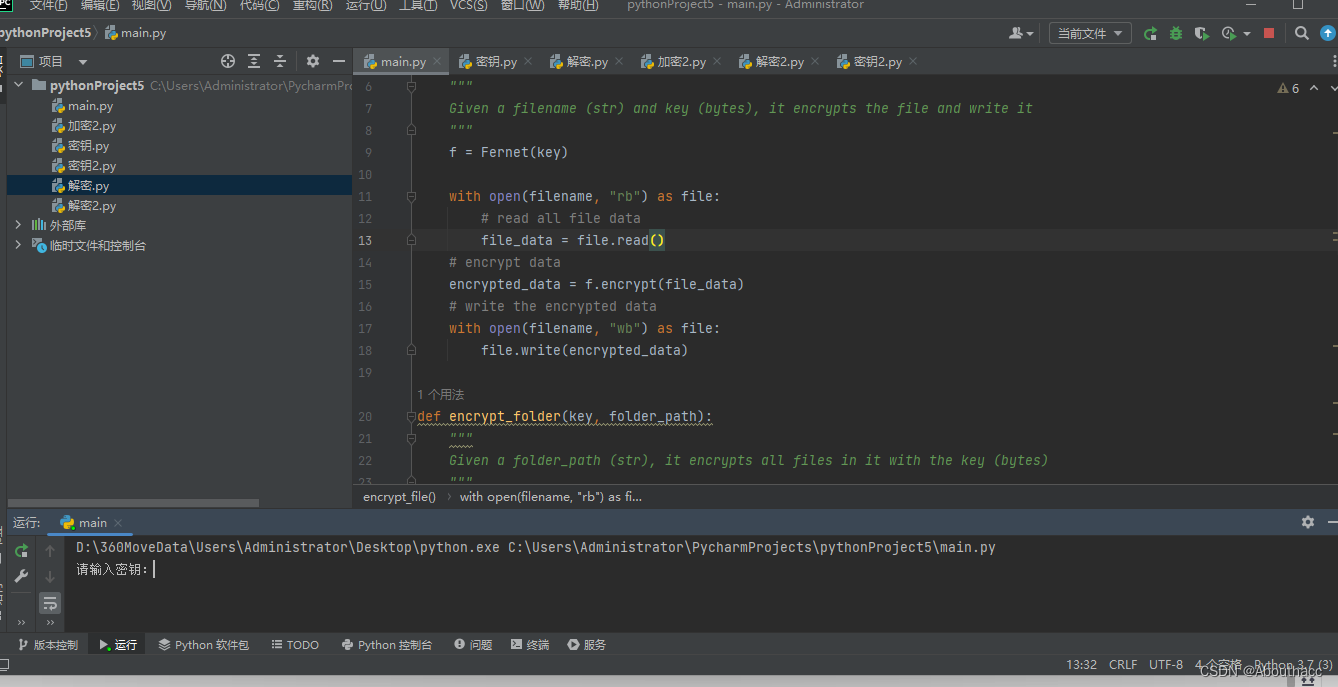The width and height of the screenshot is (1338, 687).
Task: Jump to previous highlighted error arrow
Action: [x=1313, y=88]
